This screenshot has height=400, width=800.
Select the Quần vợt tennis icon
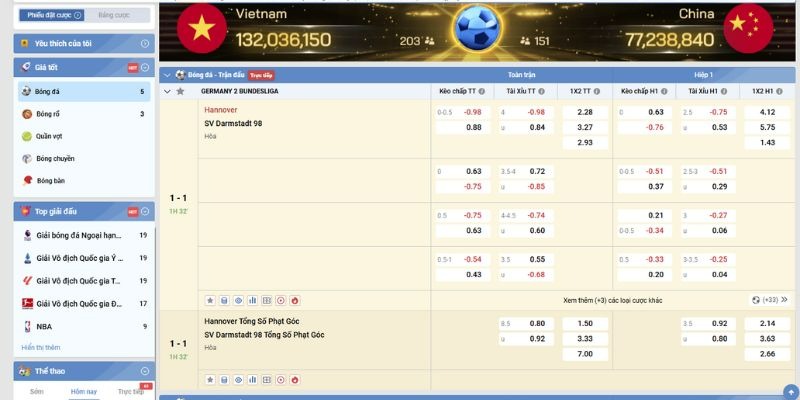26,137
